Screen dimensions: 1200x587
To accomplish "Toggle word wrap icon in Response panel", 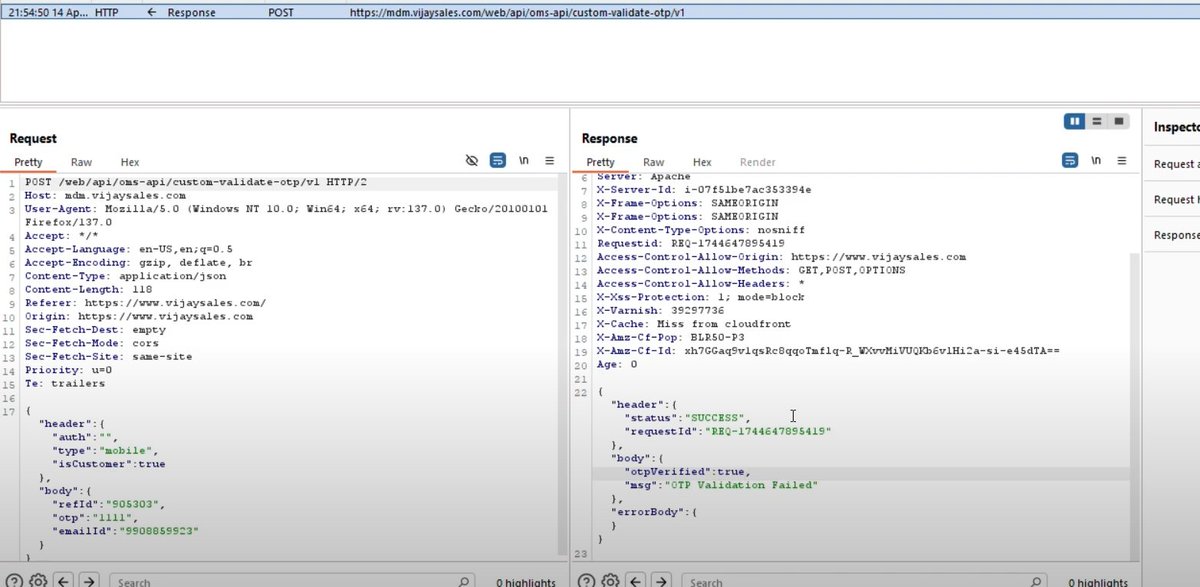I will coord(1071,160).
